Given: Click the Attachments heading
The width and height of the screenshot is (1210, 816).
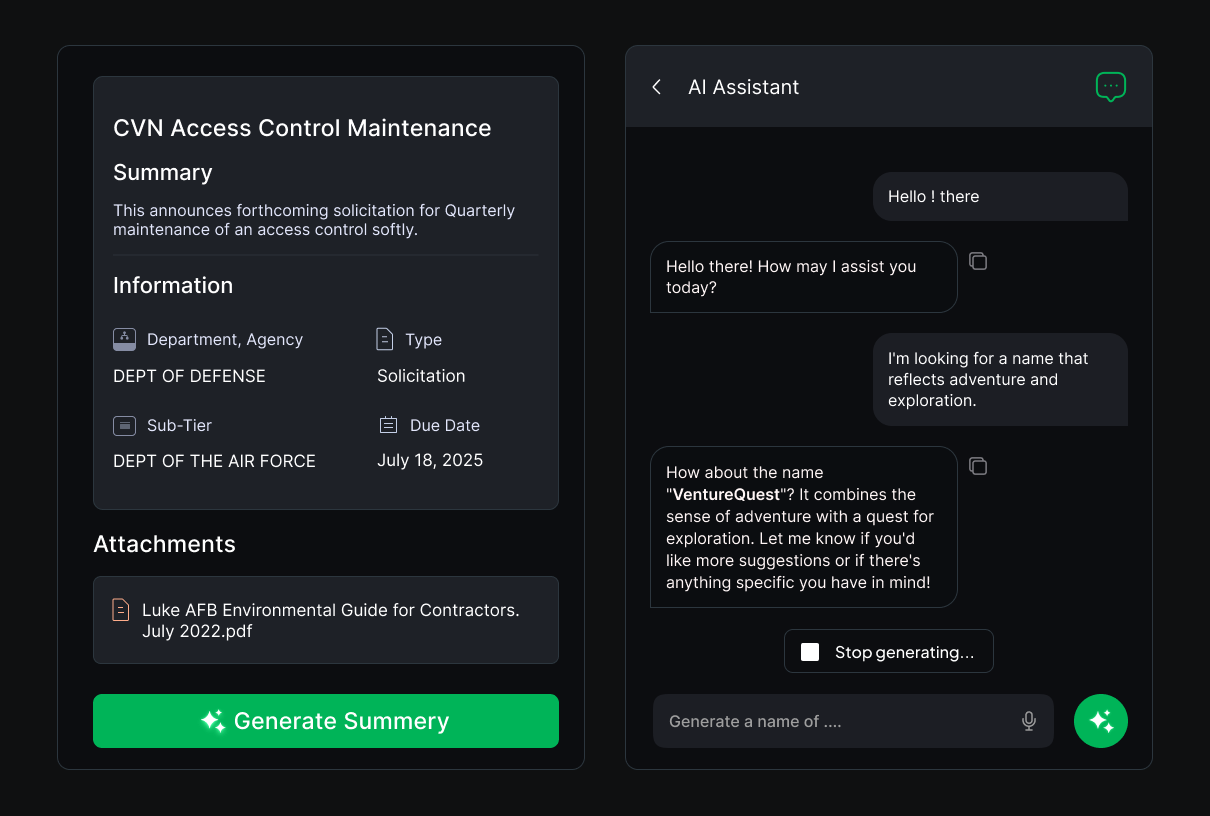Looking at the screenshot, I should (164, 544).
